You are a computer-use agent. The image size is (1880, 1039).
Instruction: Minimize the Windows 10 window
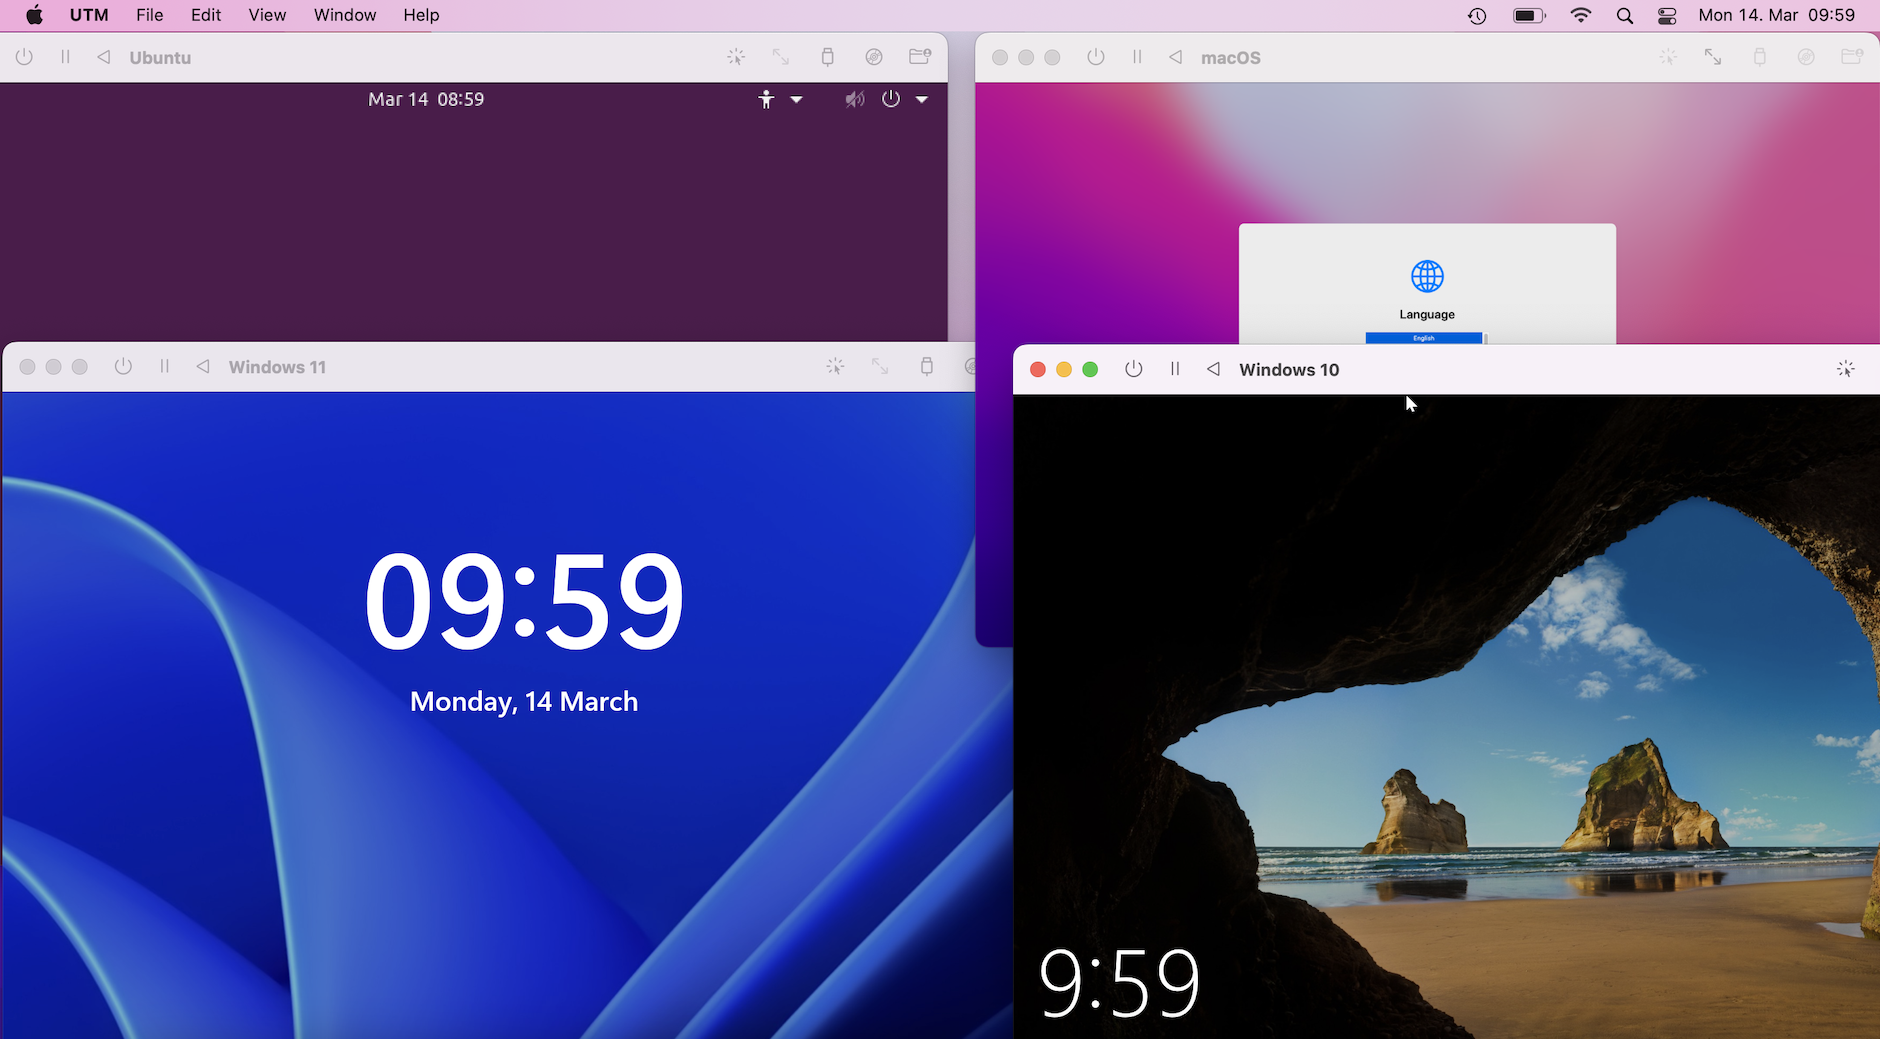point(1064,370)
